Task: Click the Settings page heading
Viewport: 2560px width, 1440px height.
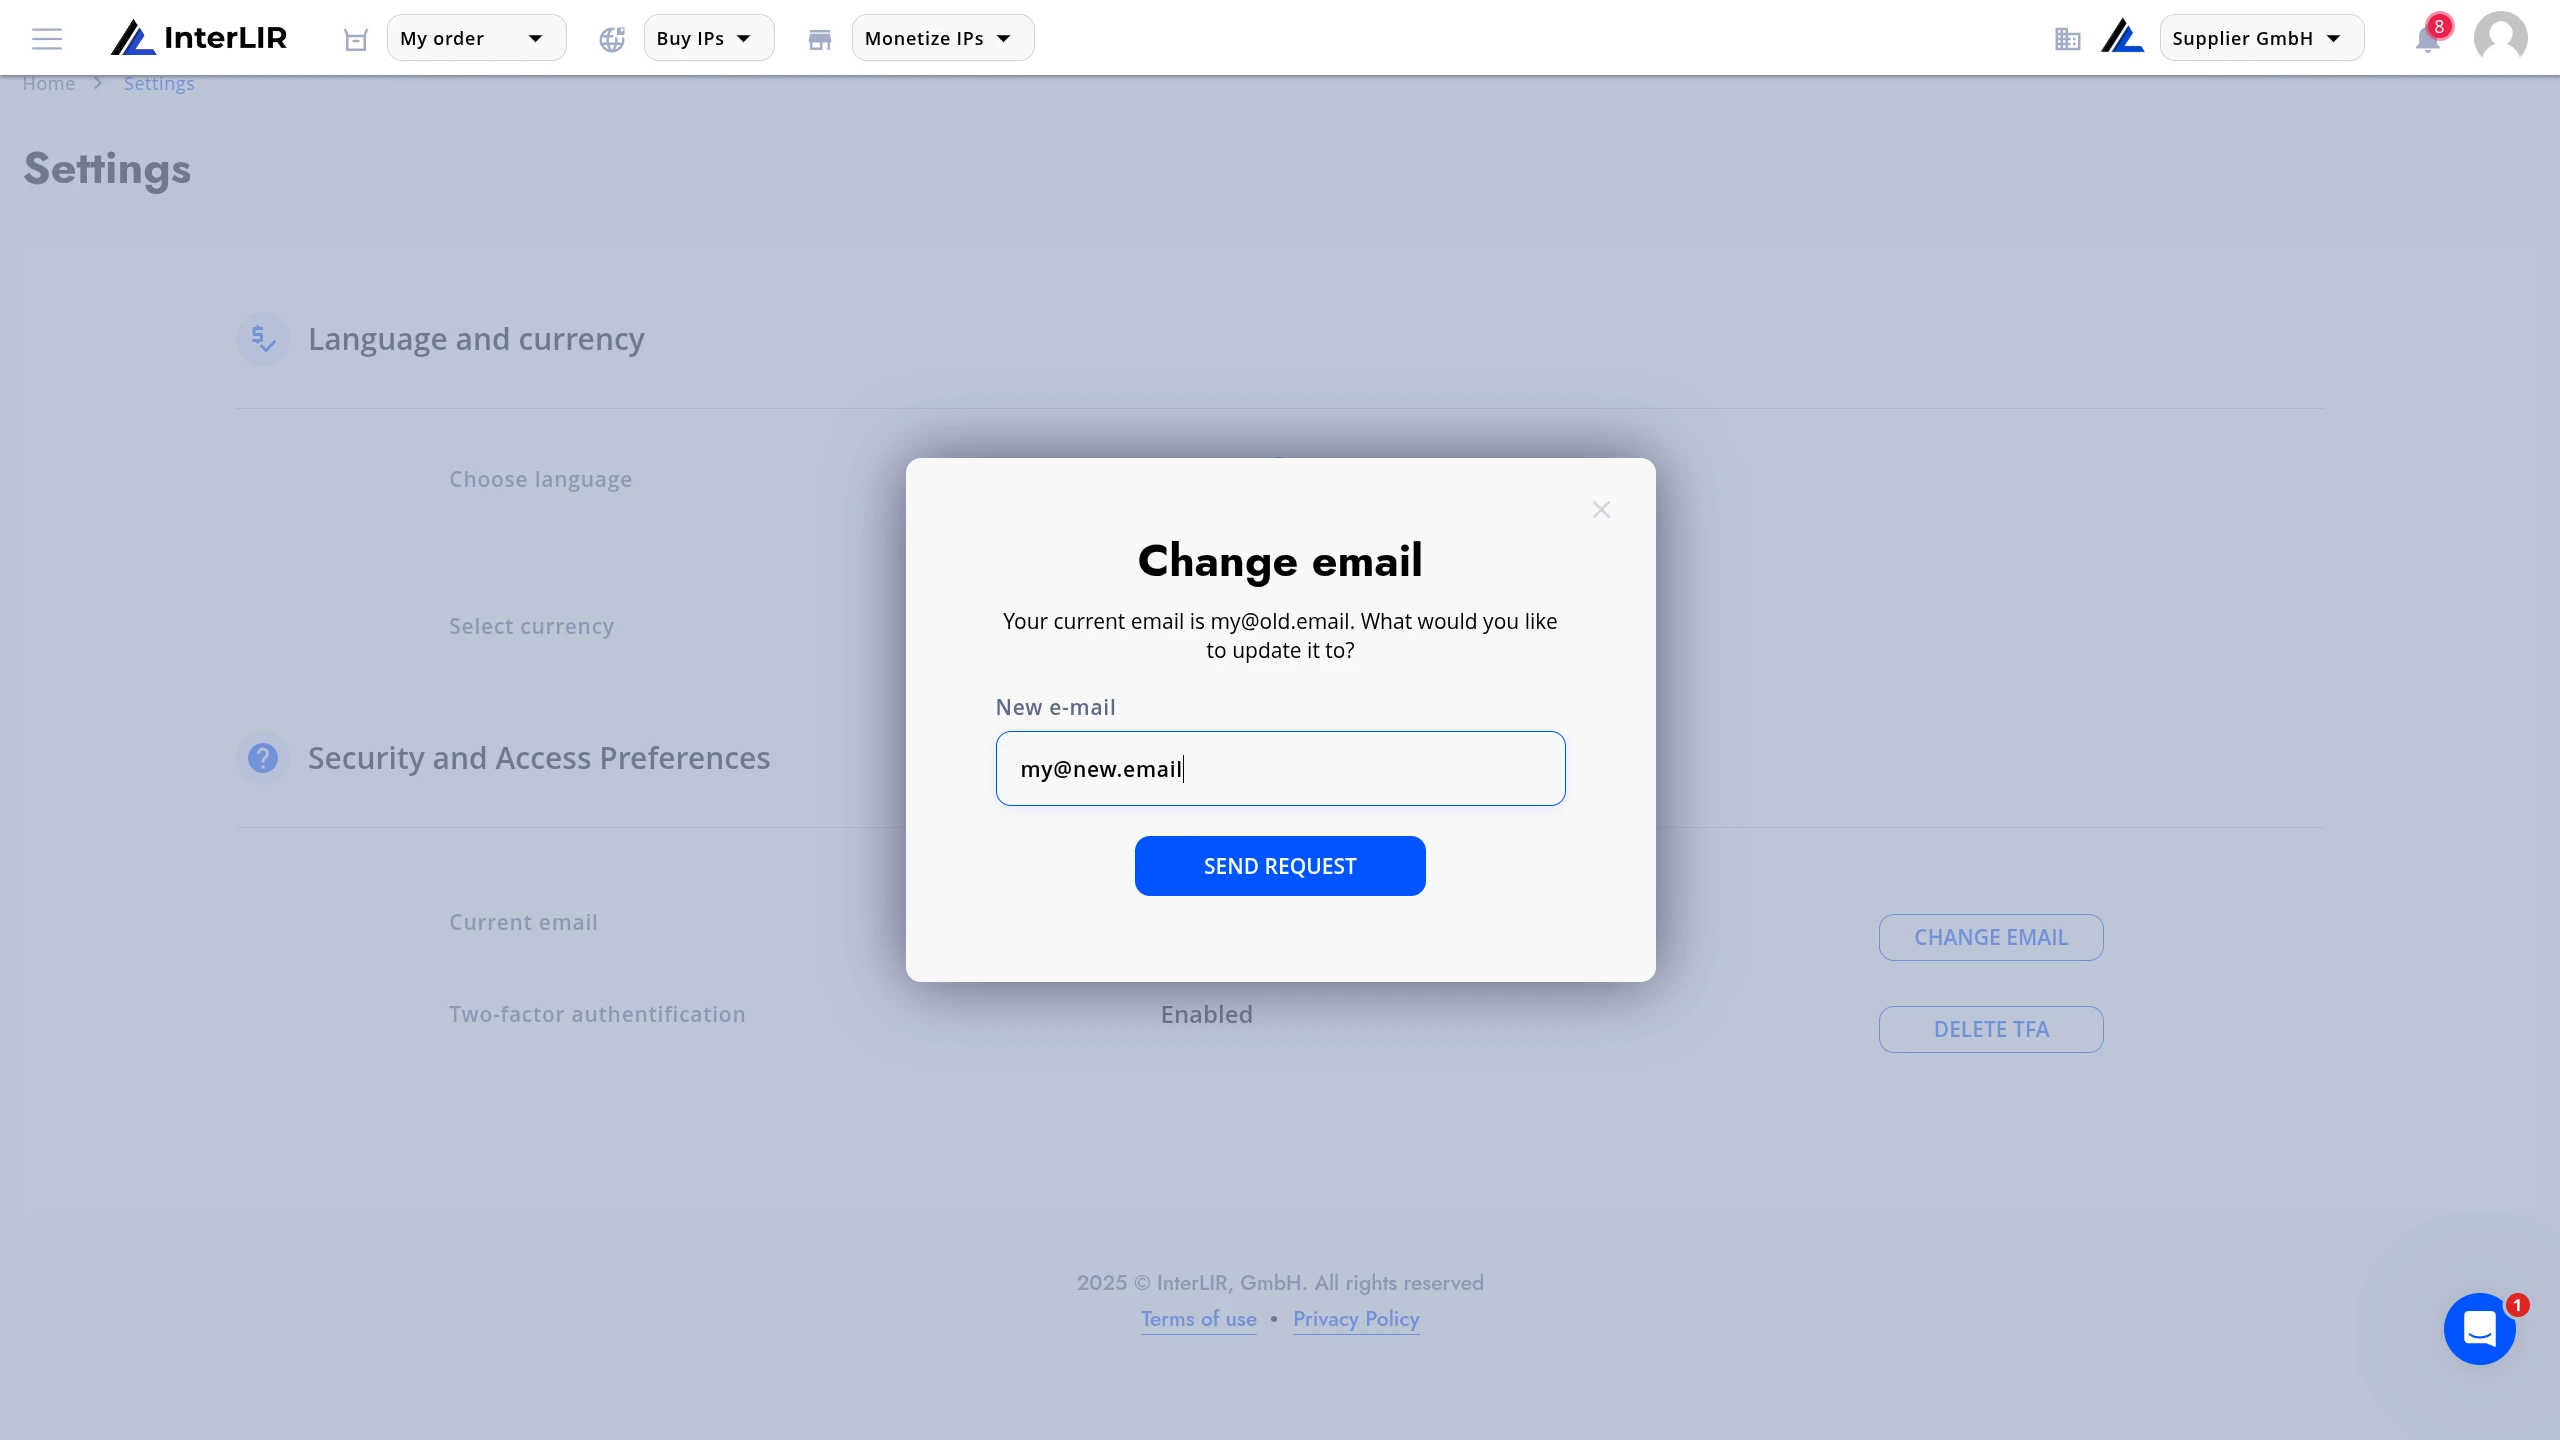Action: [x=107, y=168]
